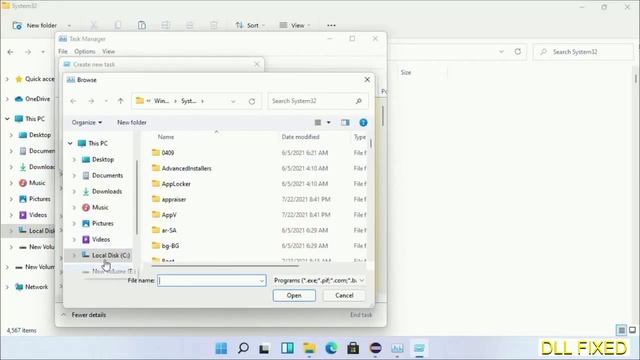
Task: Click the File name input field
Action: coord(211,280)
